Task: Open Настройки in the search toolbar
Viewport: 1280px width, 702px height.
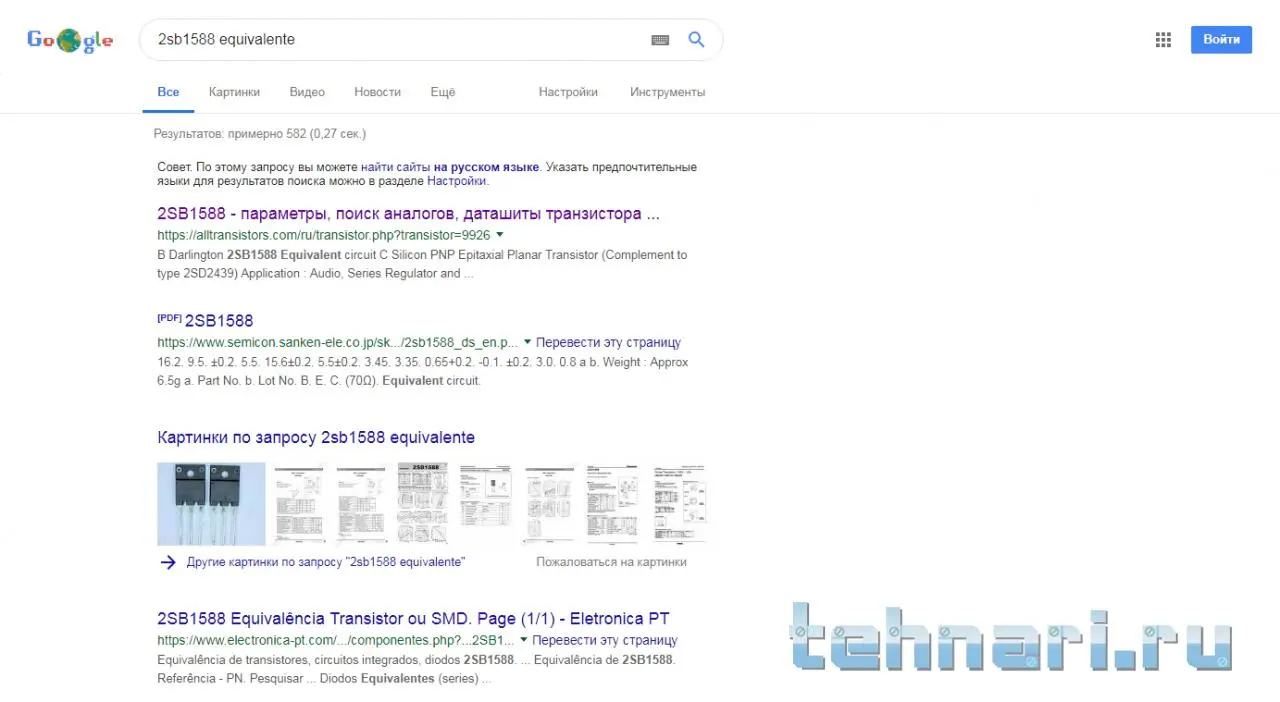Action: pyautogui.click(x=568, y=92)
